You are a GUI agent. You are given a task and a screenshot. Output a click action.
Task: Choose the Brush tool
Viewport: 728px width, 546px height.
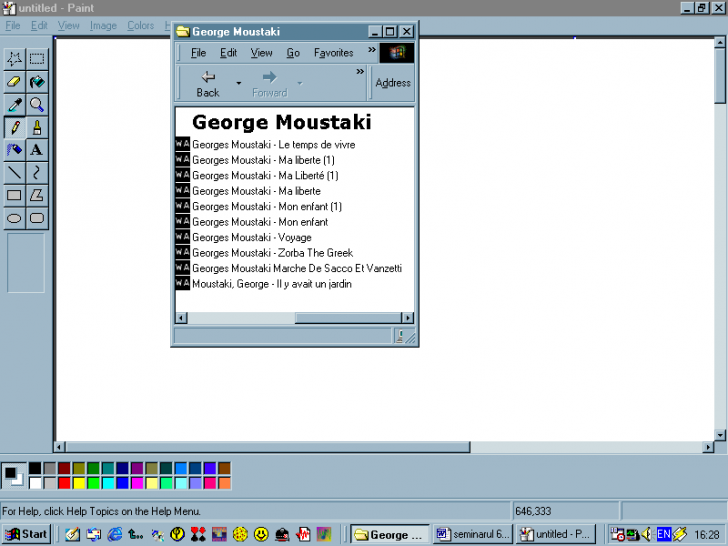point(37,127)
